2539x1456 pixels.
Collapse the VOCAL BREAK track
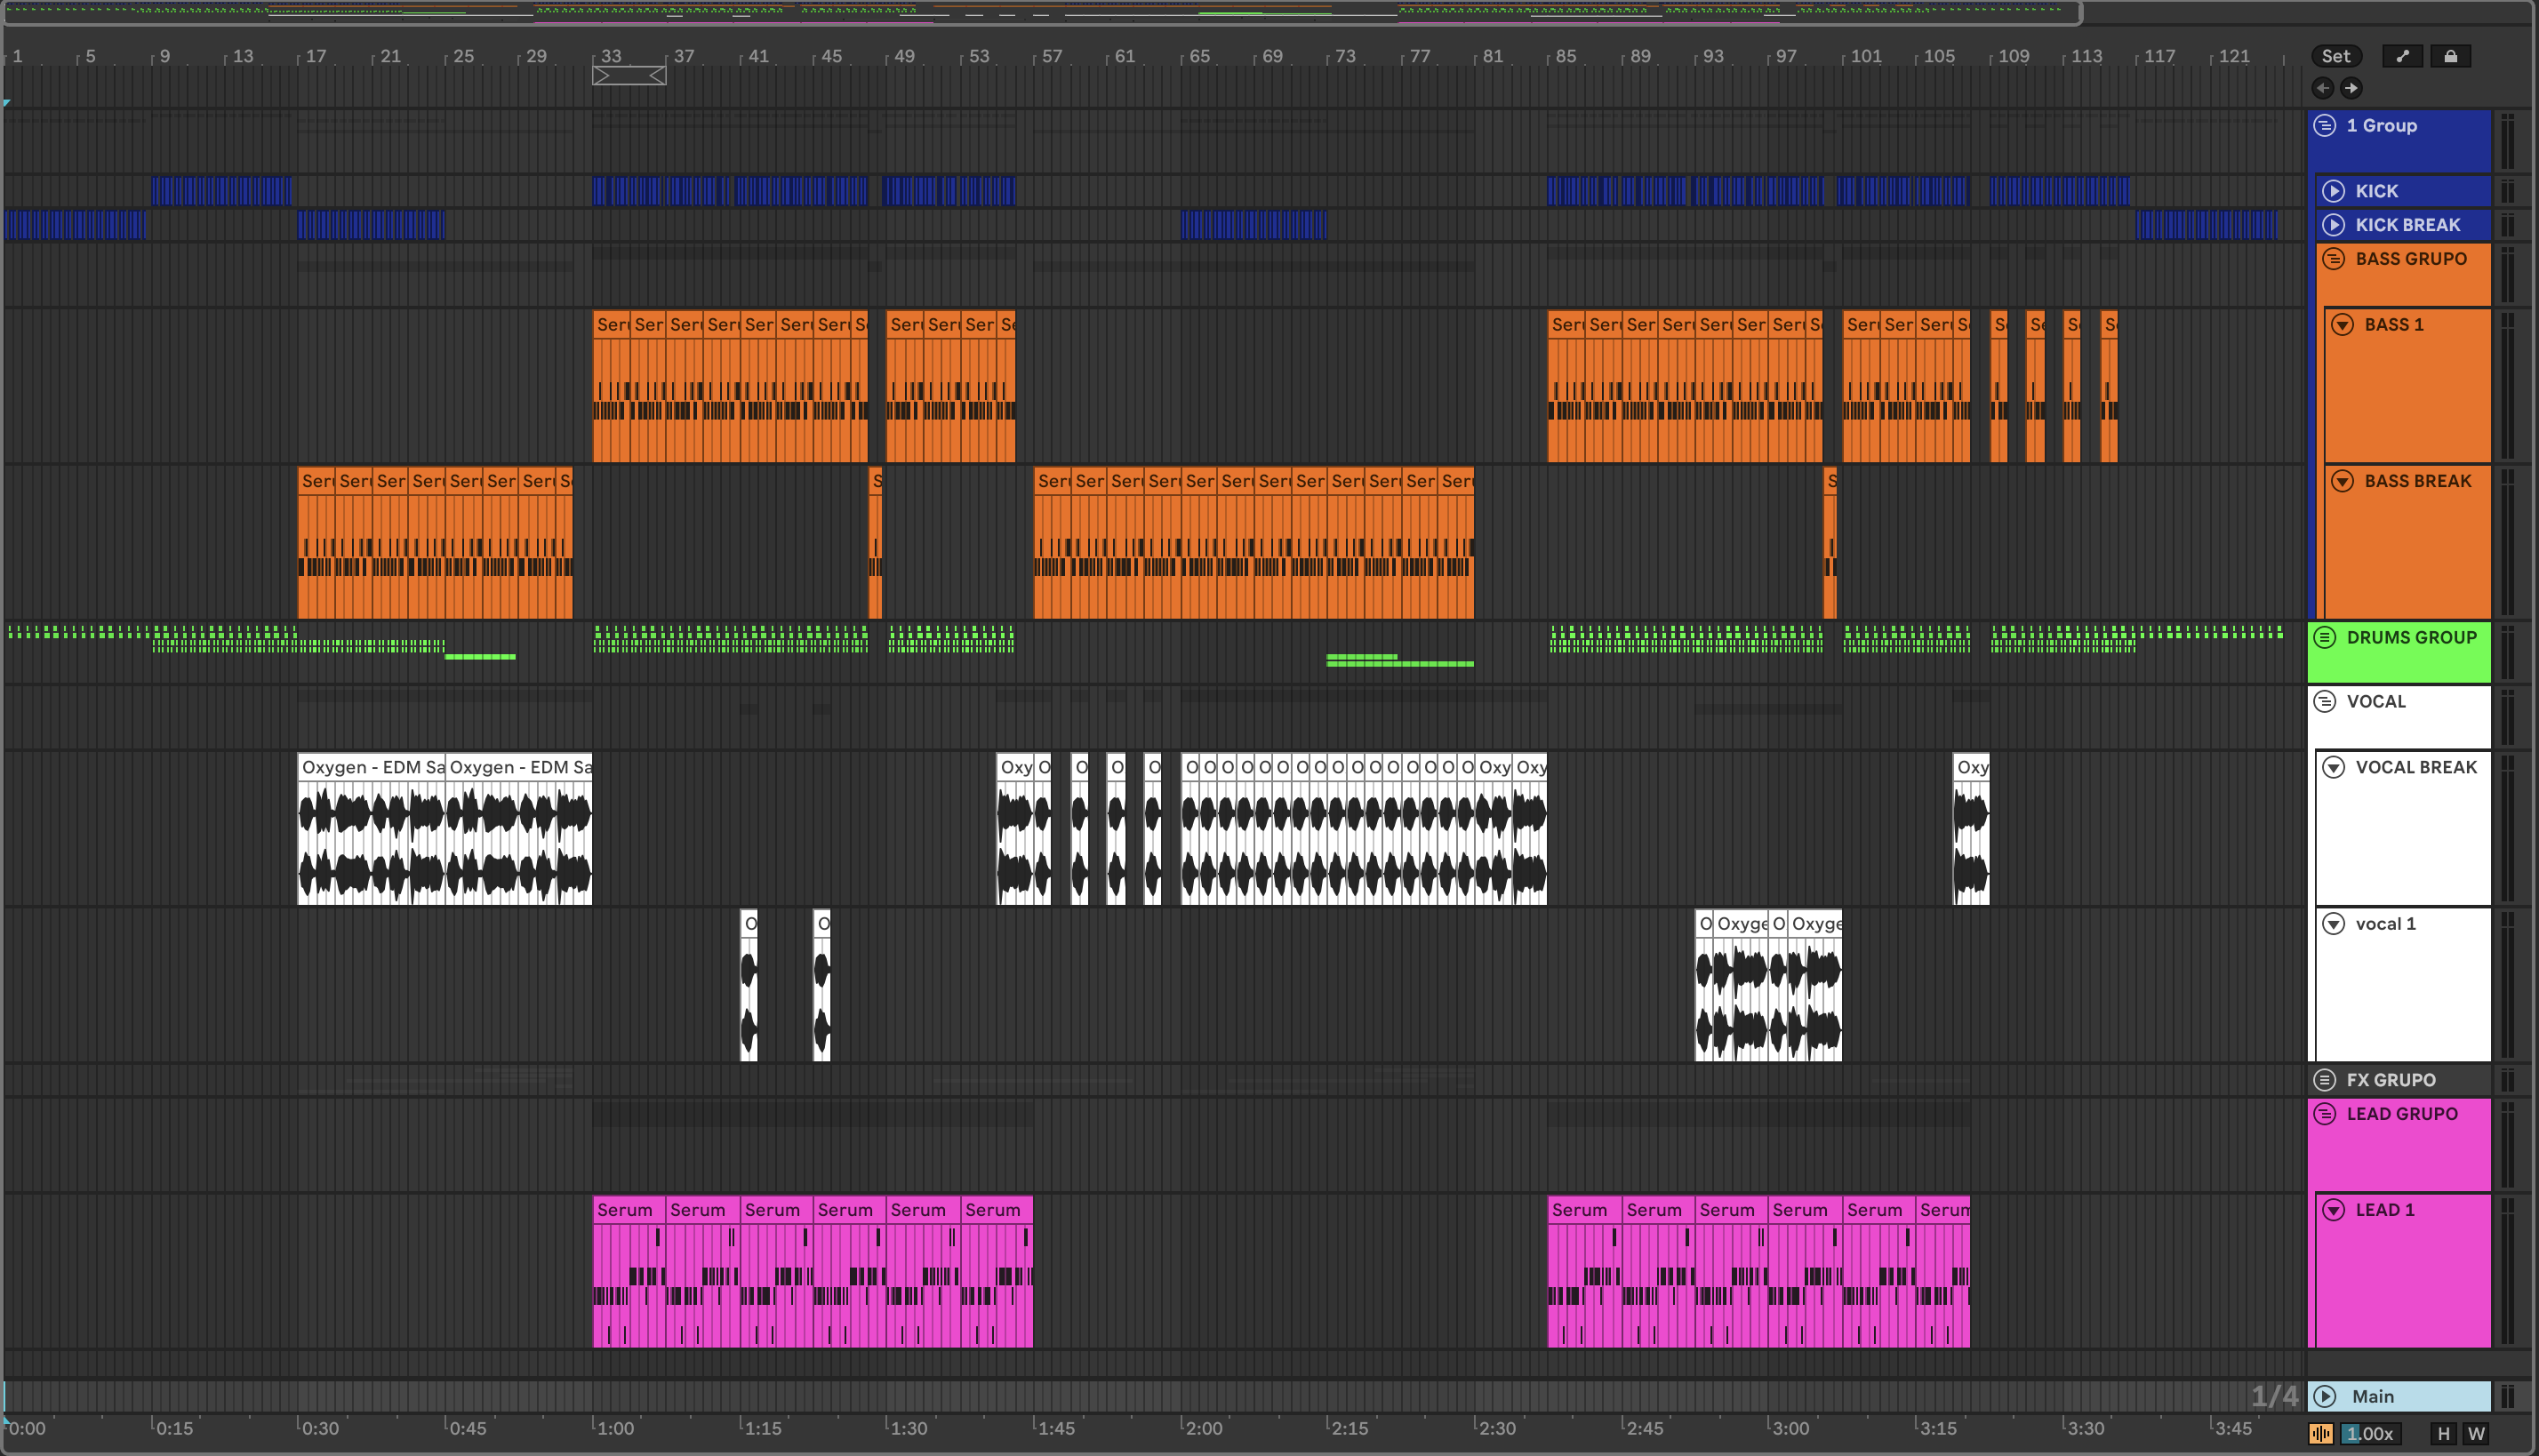click(x=2333, y=767)
